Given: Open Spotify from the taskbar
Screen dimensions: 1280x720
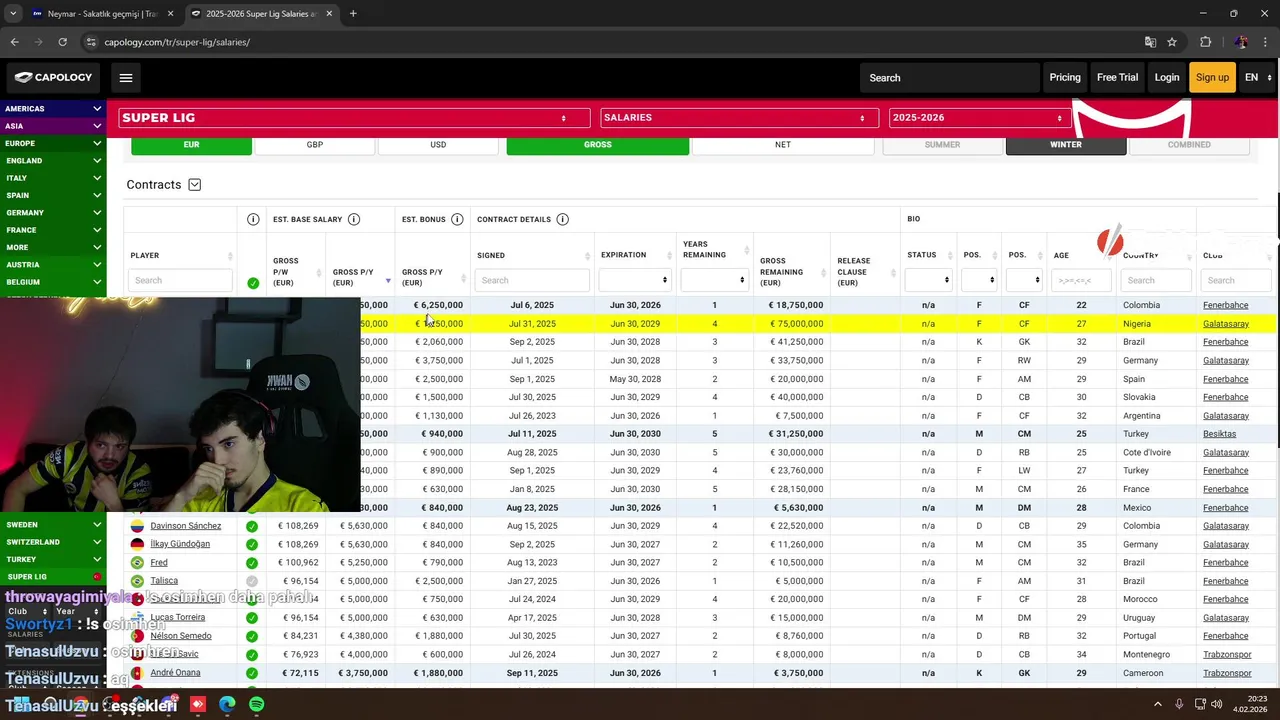Looking at the screenshot, I should 256,704.
